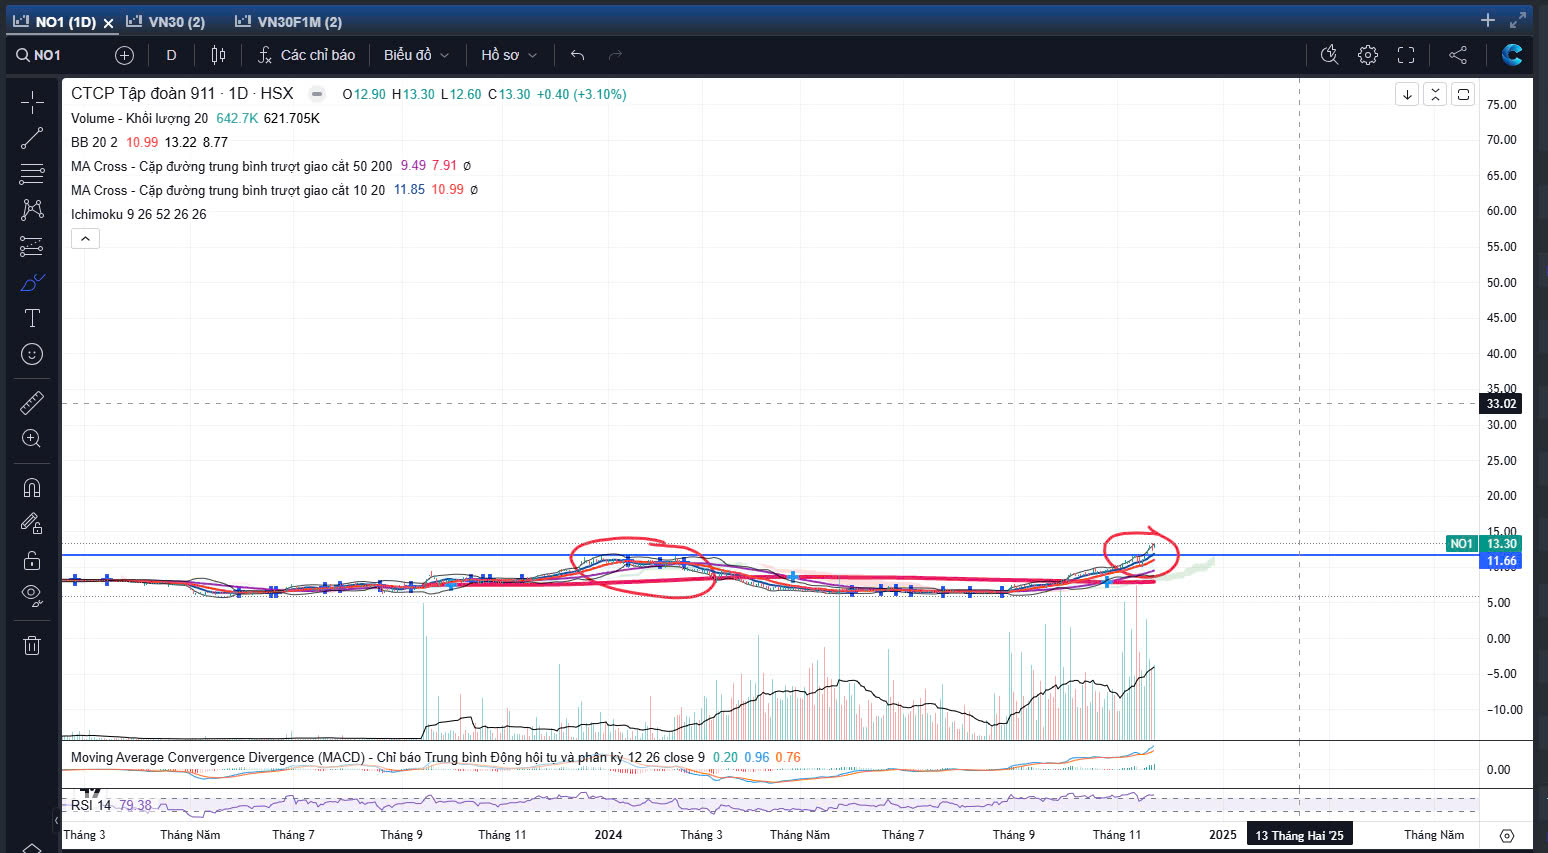Collapse the indicator legend list

tap(85, 239)
